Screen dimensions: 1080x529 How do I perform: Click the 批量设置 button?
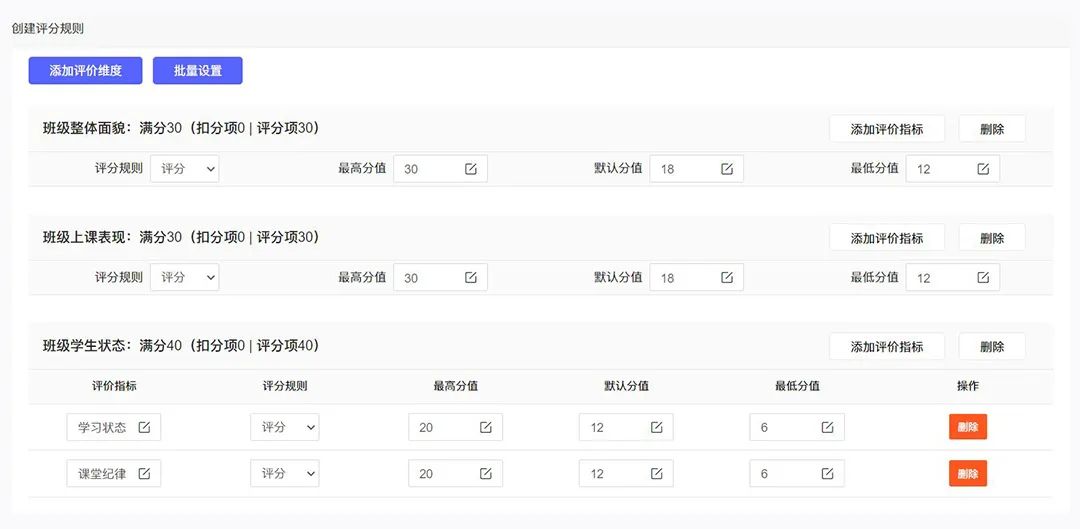(198, 70)
